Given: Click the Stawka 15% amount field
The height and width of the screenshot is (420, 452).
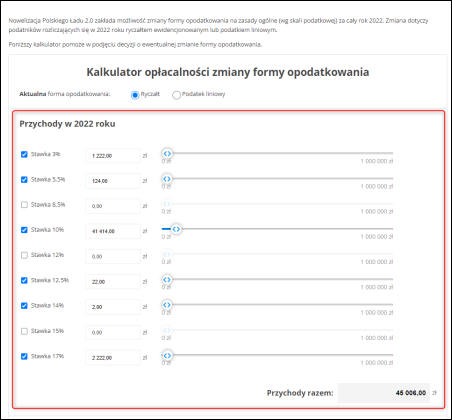Looking at the screenshot, I should coord(113,332).
